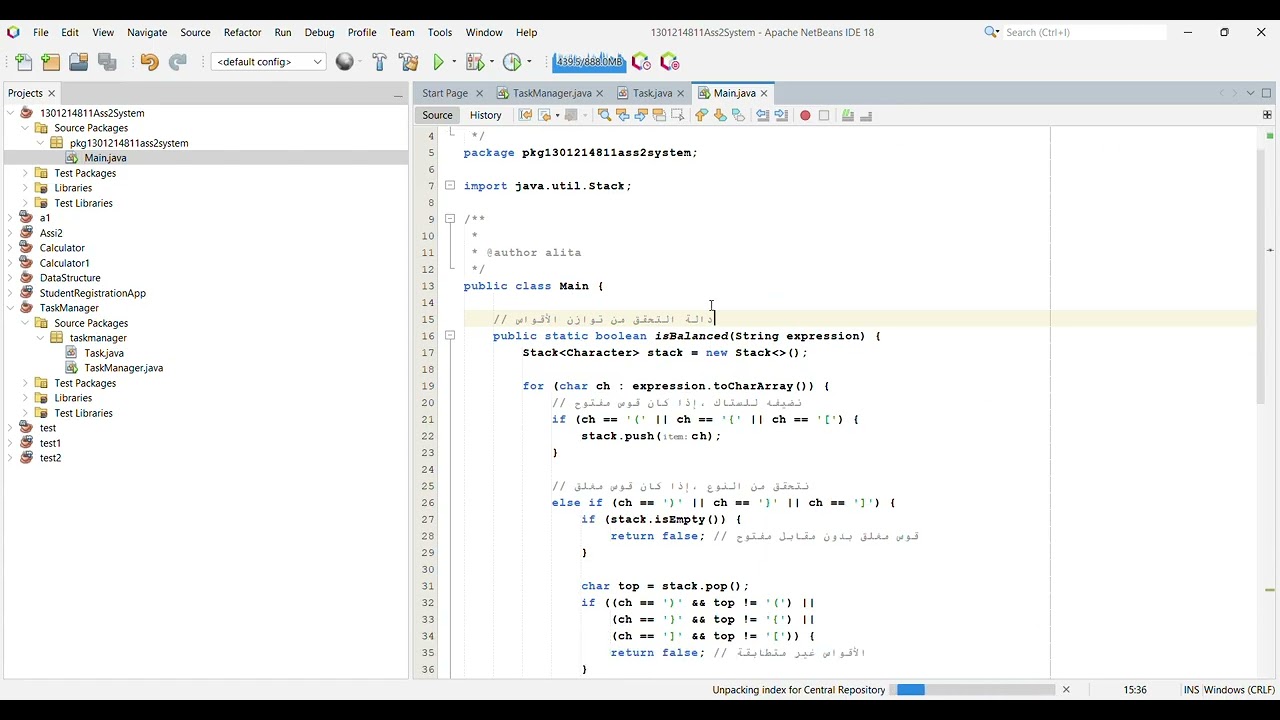Click the Search (Ctrl+I) field
The width and height of the screenshot is (1280, 720).
1084,32
